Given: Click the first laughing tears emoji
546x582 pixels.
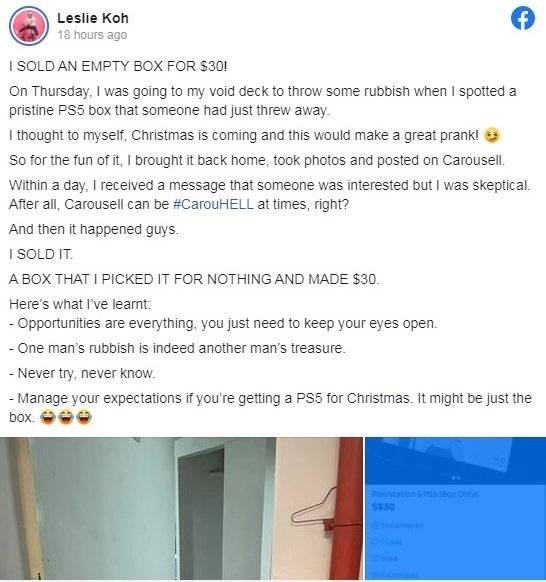Looking at the screenshot, I should click(48, 417).
